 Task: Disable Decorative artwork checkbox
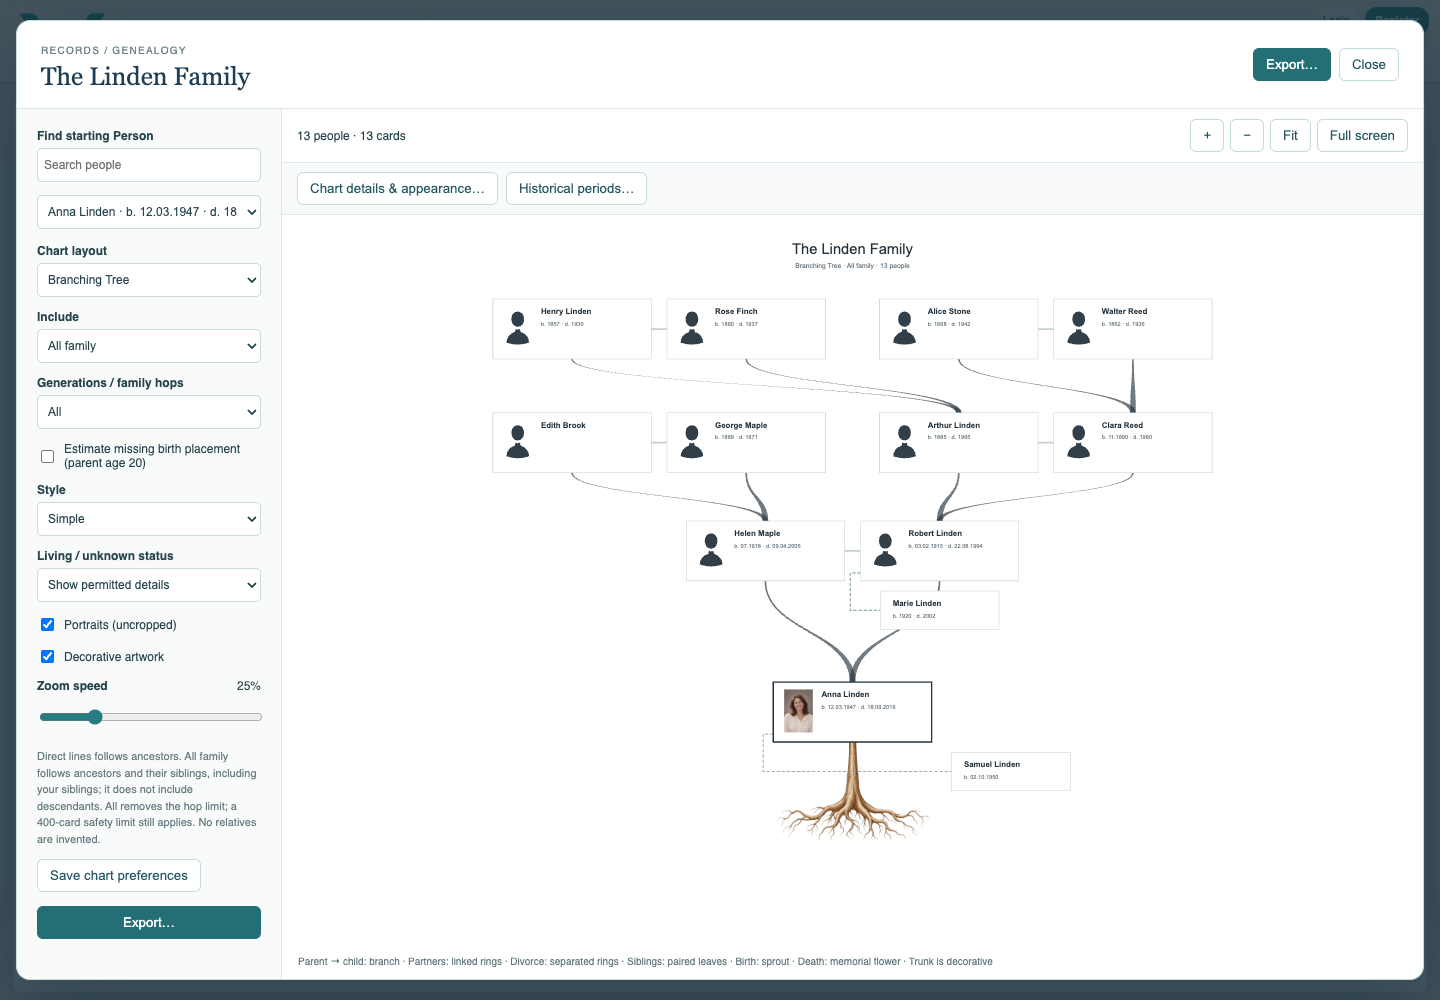[47, 657]
